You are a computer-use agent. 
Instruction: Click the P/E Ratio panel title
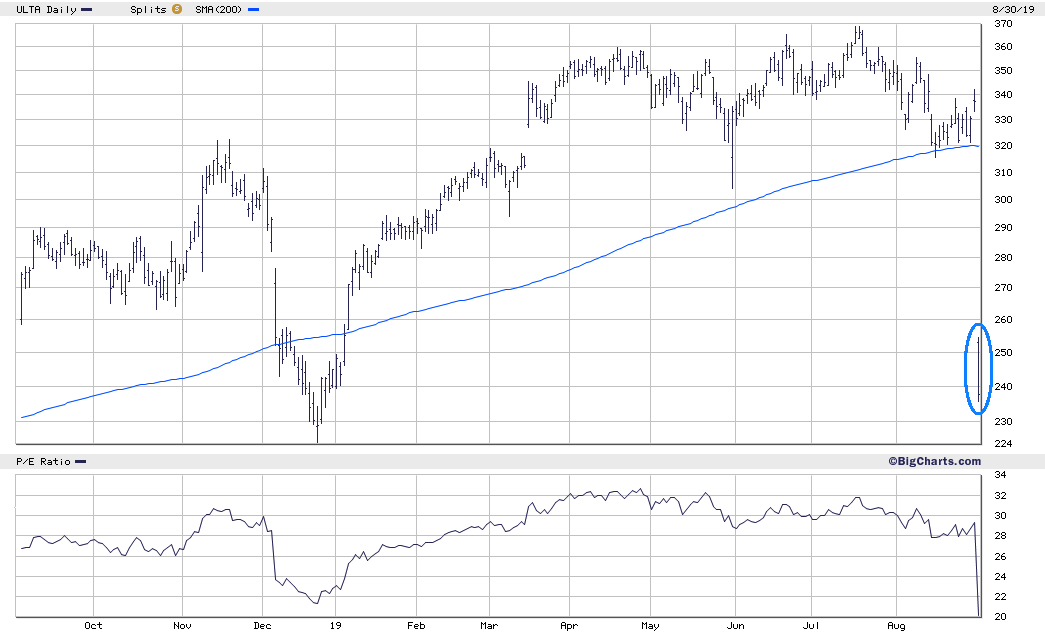(43, 462)
